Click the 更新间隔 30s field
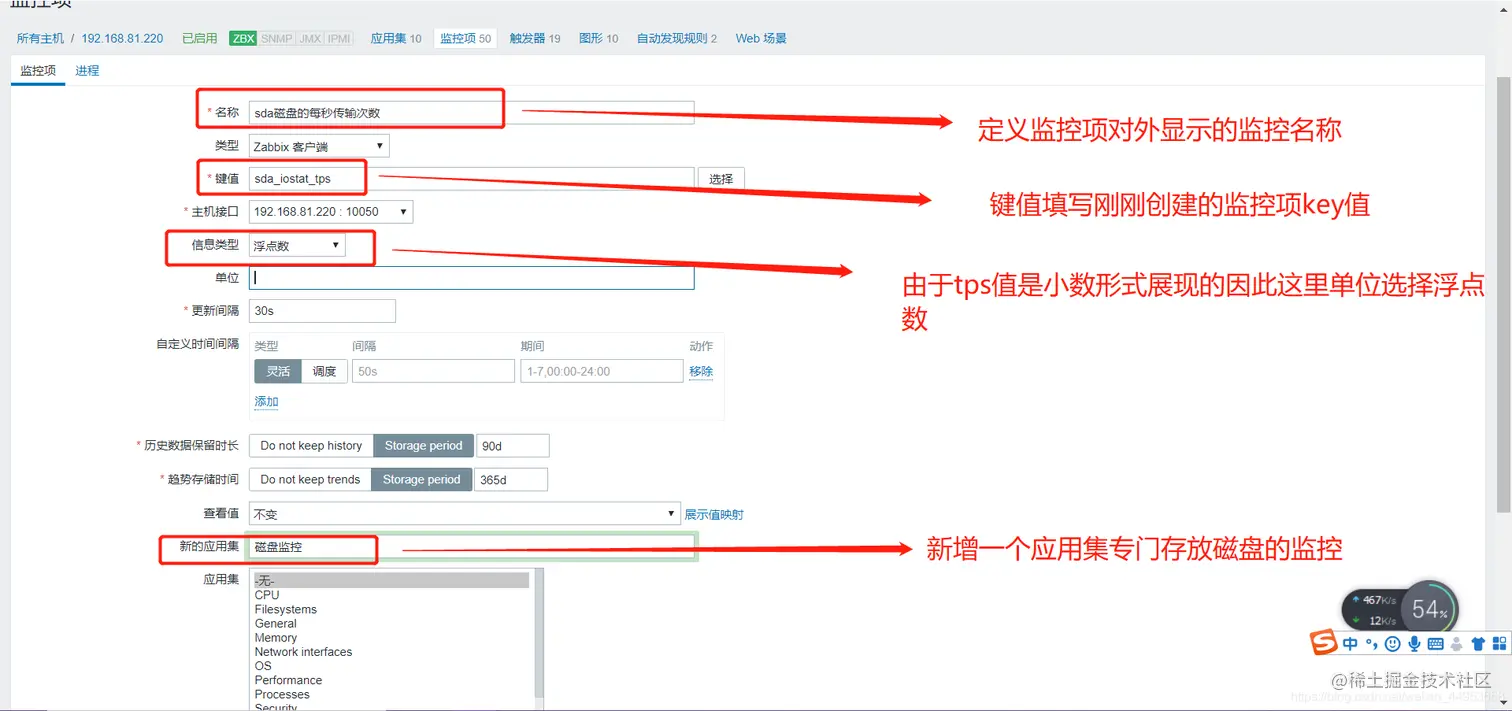This screenshot has width=1512, height=711. tap(322, 311)
